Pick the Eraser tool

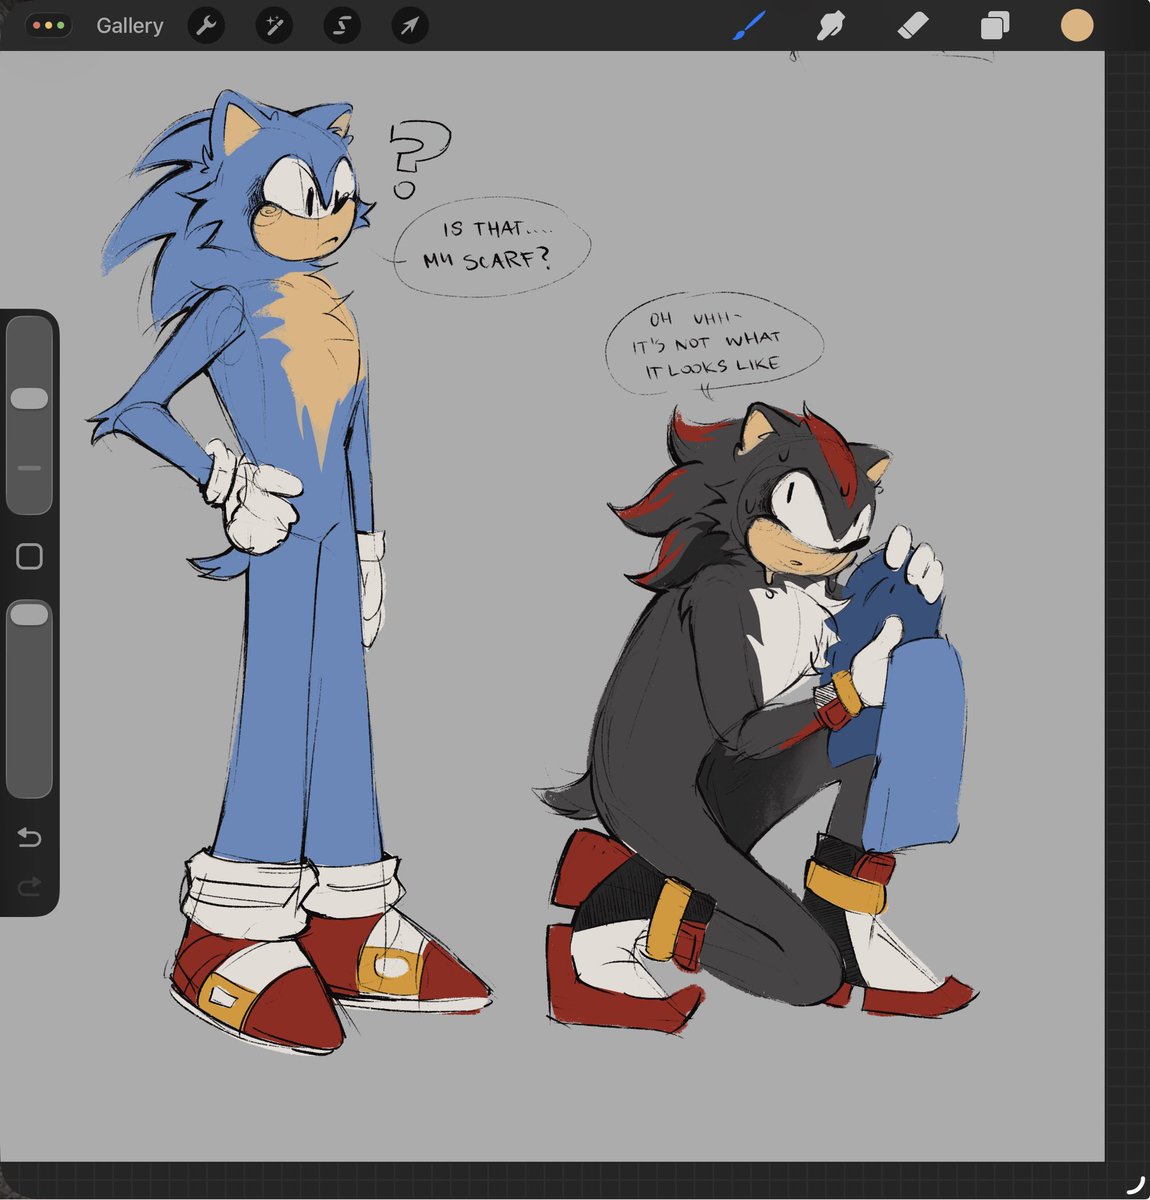[913, 26]
